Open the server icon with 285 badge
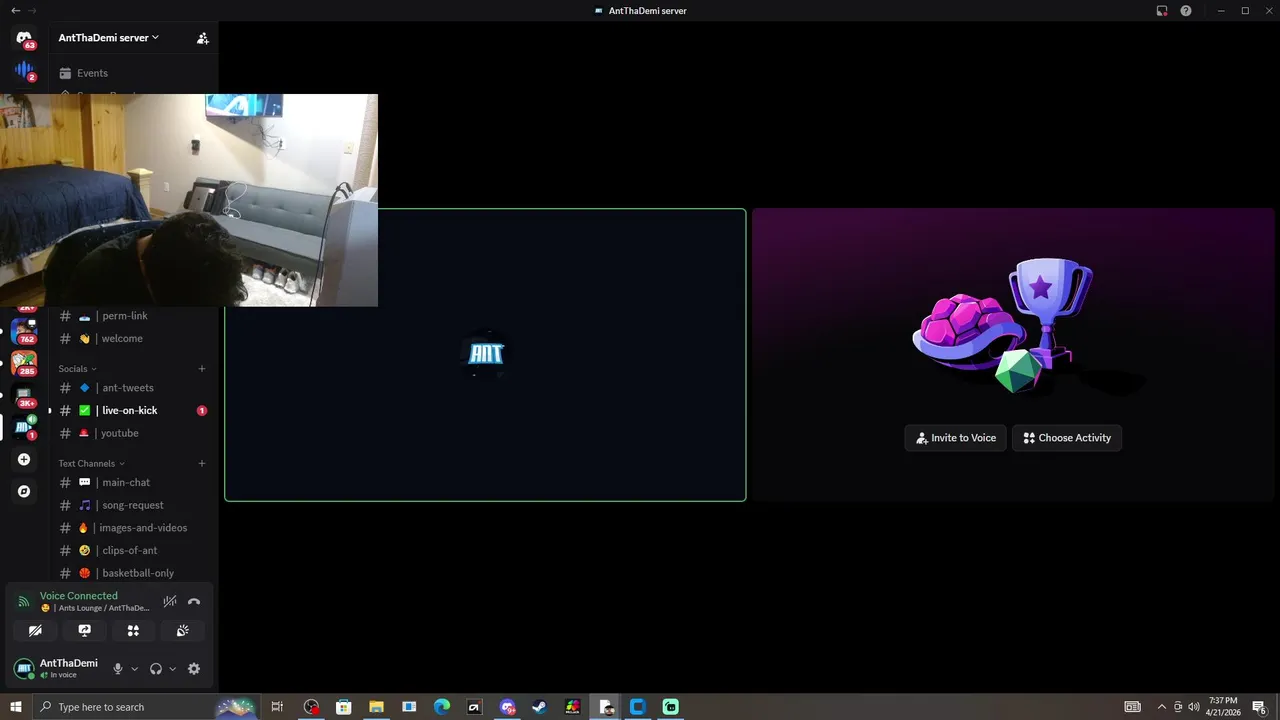Viewport: 1280px width, 720px height. tap(24, 363)
